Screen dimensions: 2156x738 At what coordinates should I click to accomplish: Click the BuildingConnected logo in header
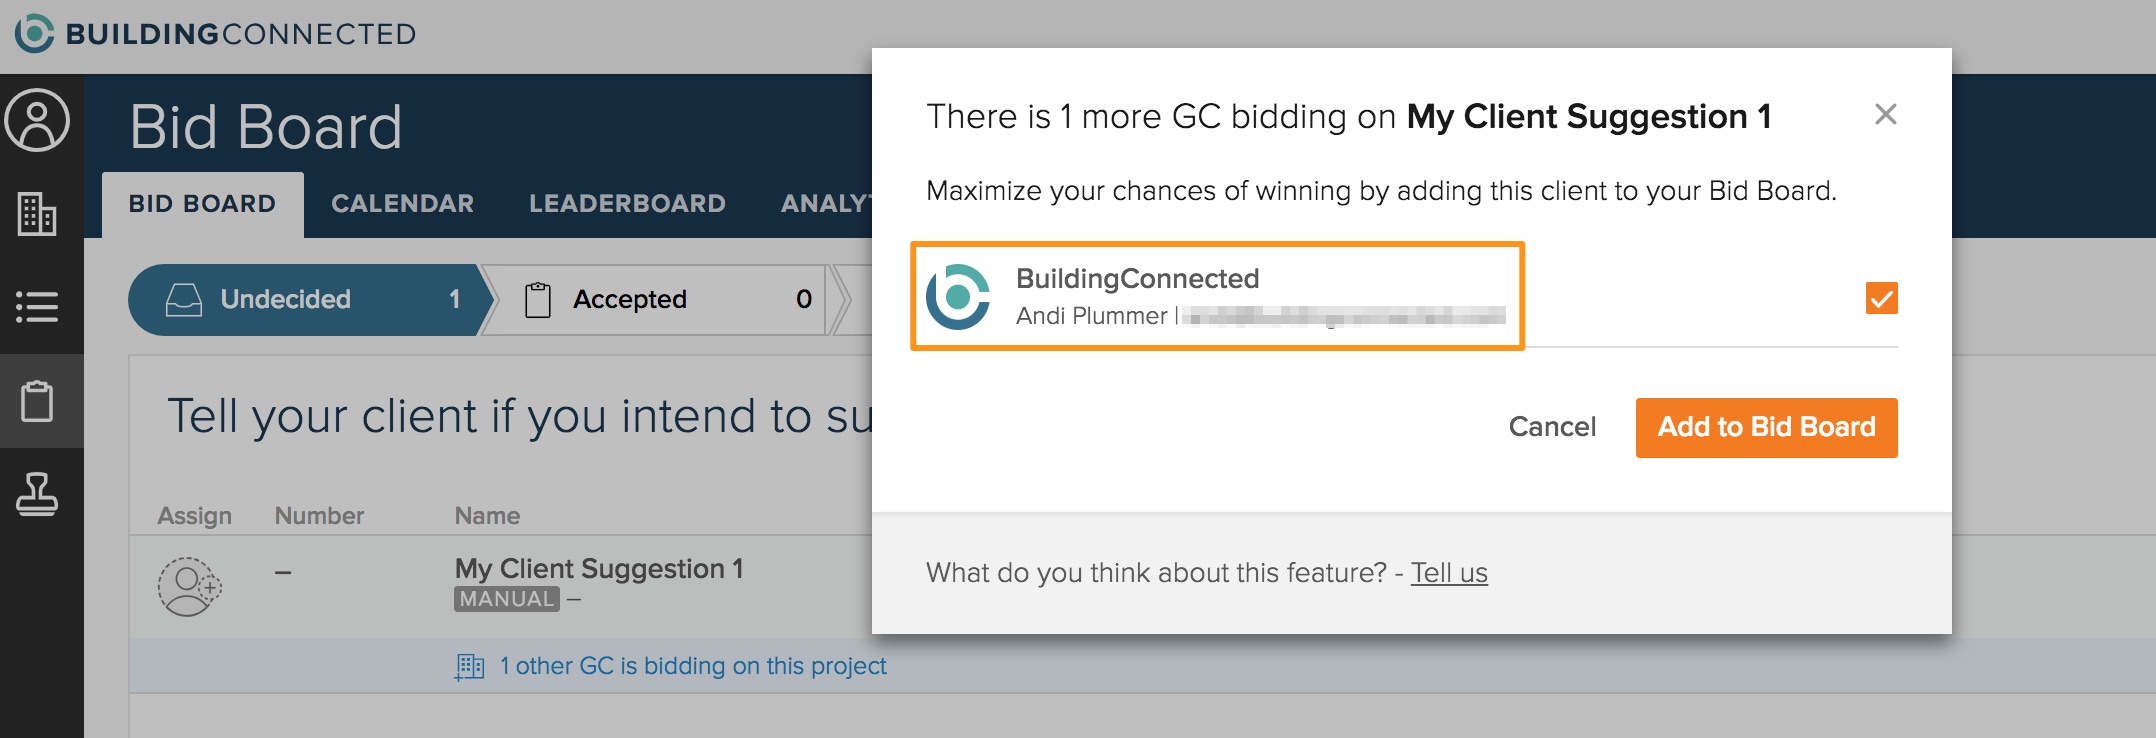point(215,34)
